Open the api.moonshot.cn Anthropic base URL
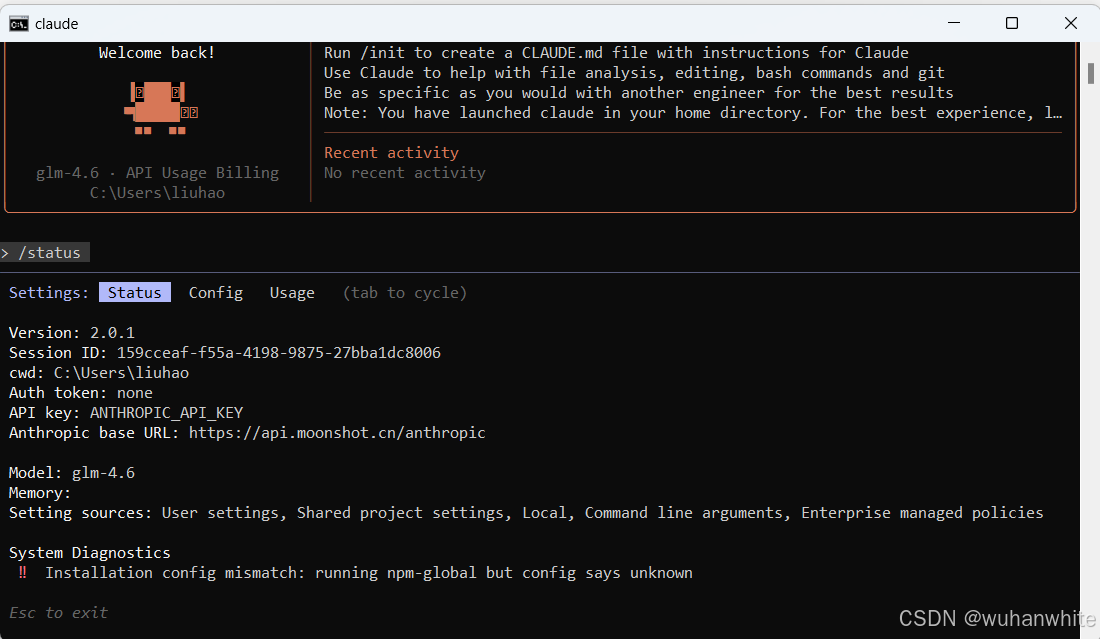Viewport: 1100px width, 639px height. pyautogui.click(x=337, y=432)
